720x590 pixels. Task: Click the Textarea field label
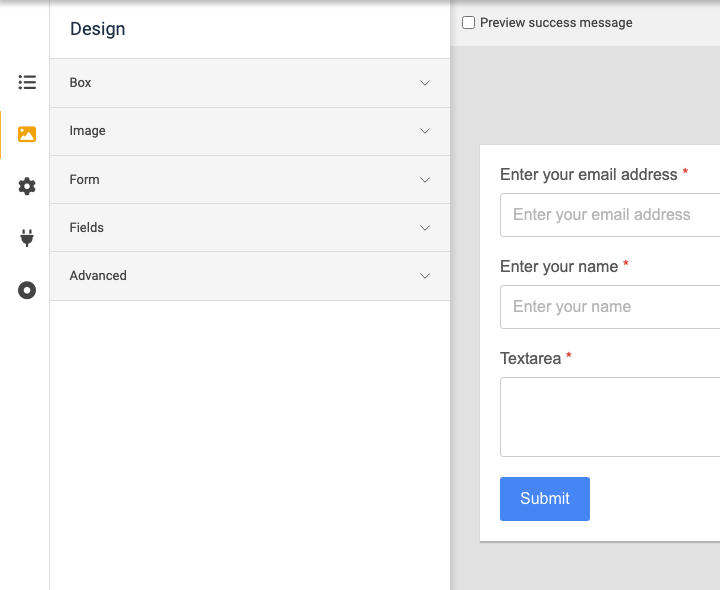[530, 358]
